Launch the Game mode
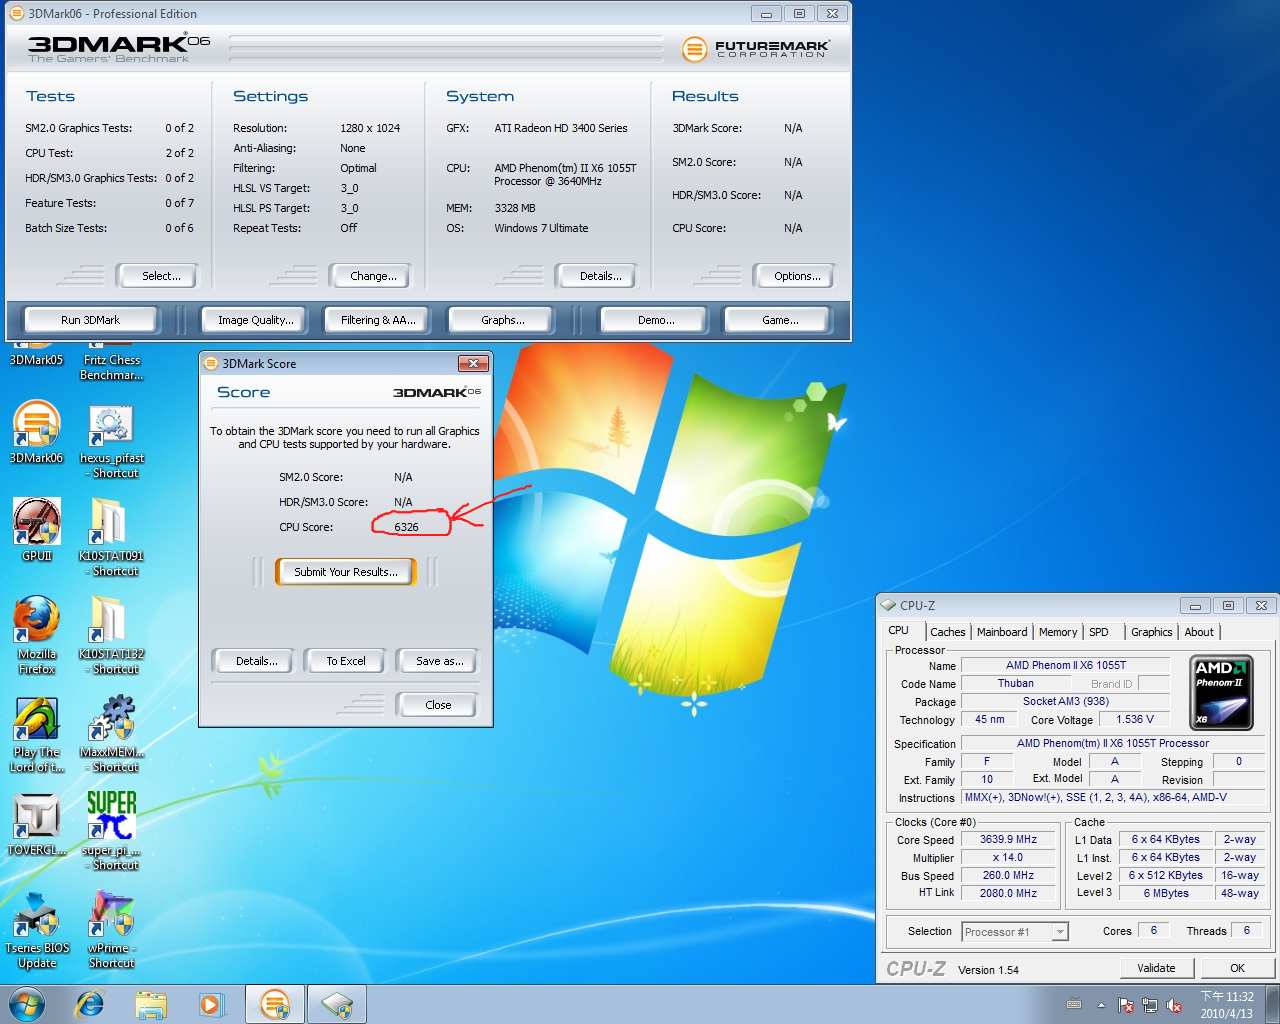Image resolution: width=1280 pixels, height=1024 pixels. coord(780,320)
